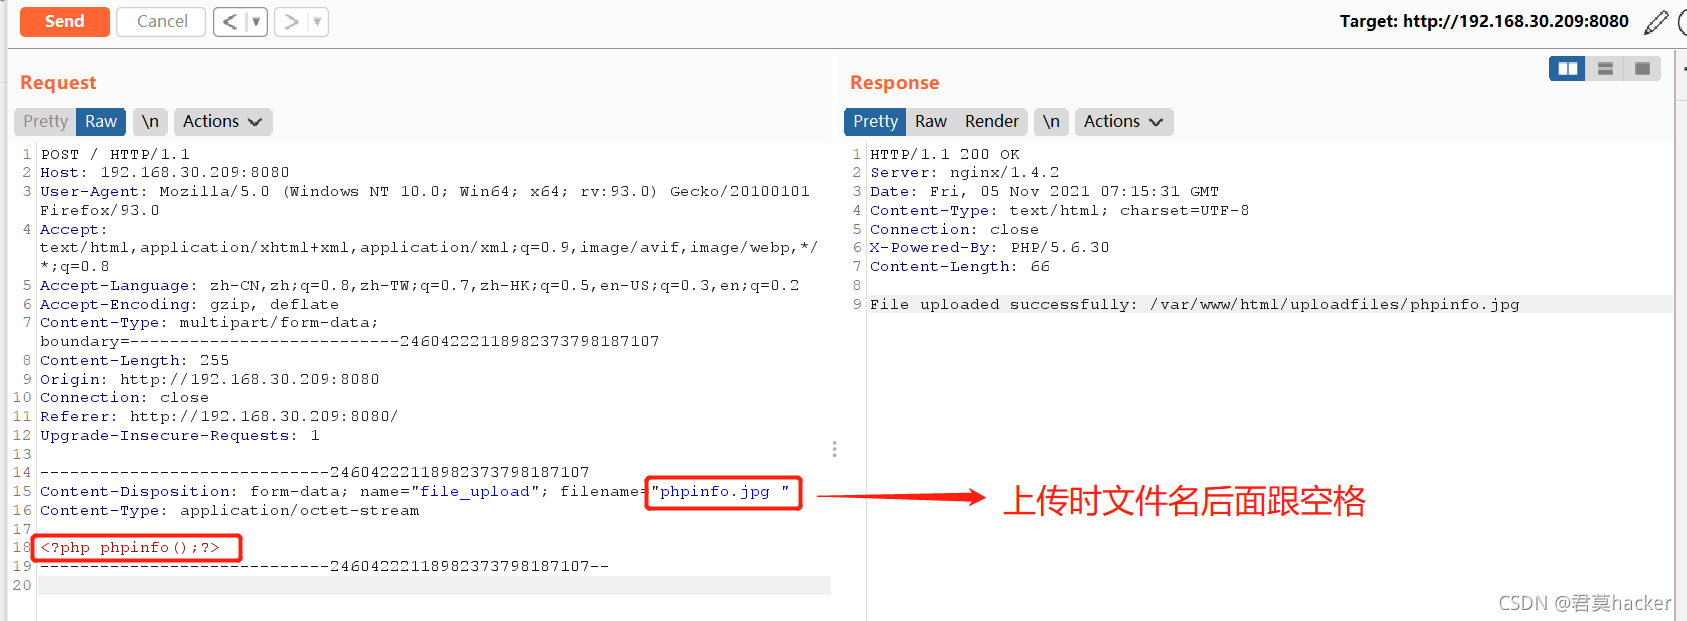Open the back history dropdown arrow
1687x621 pixels.
pos(256,21)
